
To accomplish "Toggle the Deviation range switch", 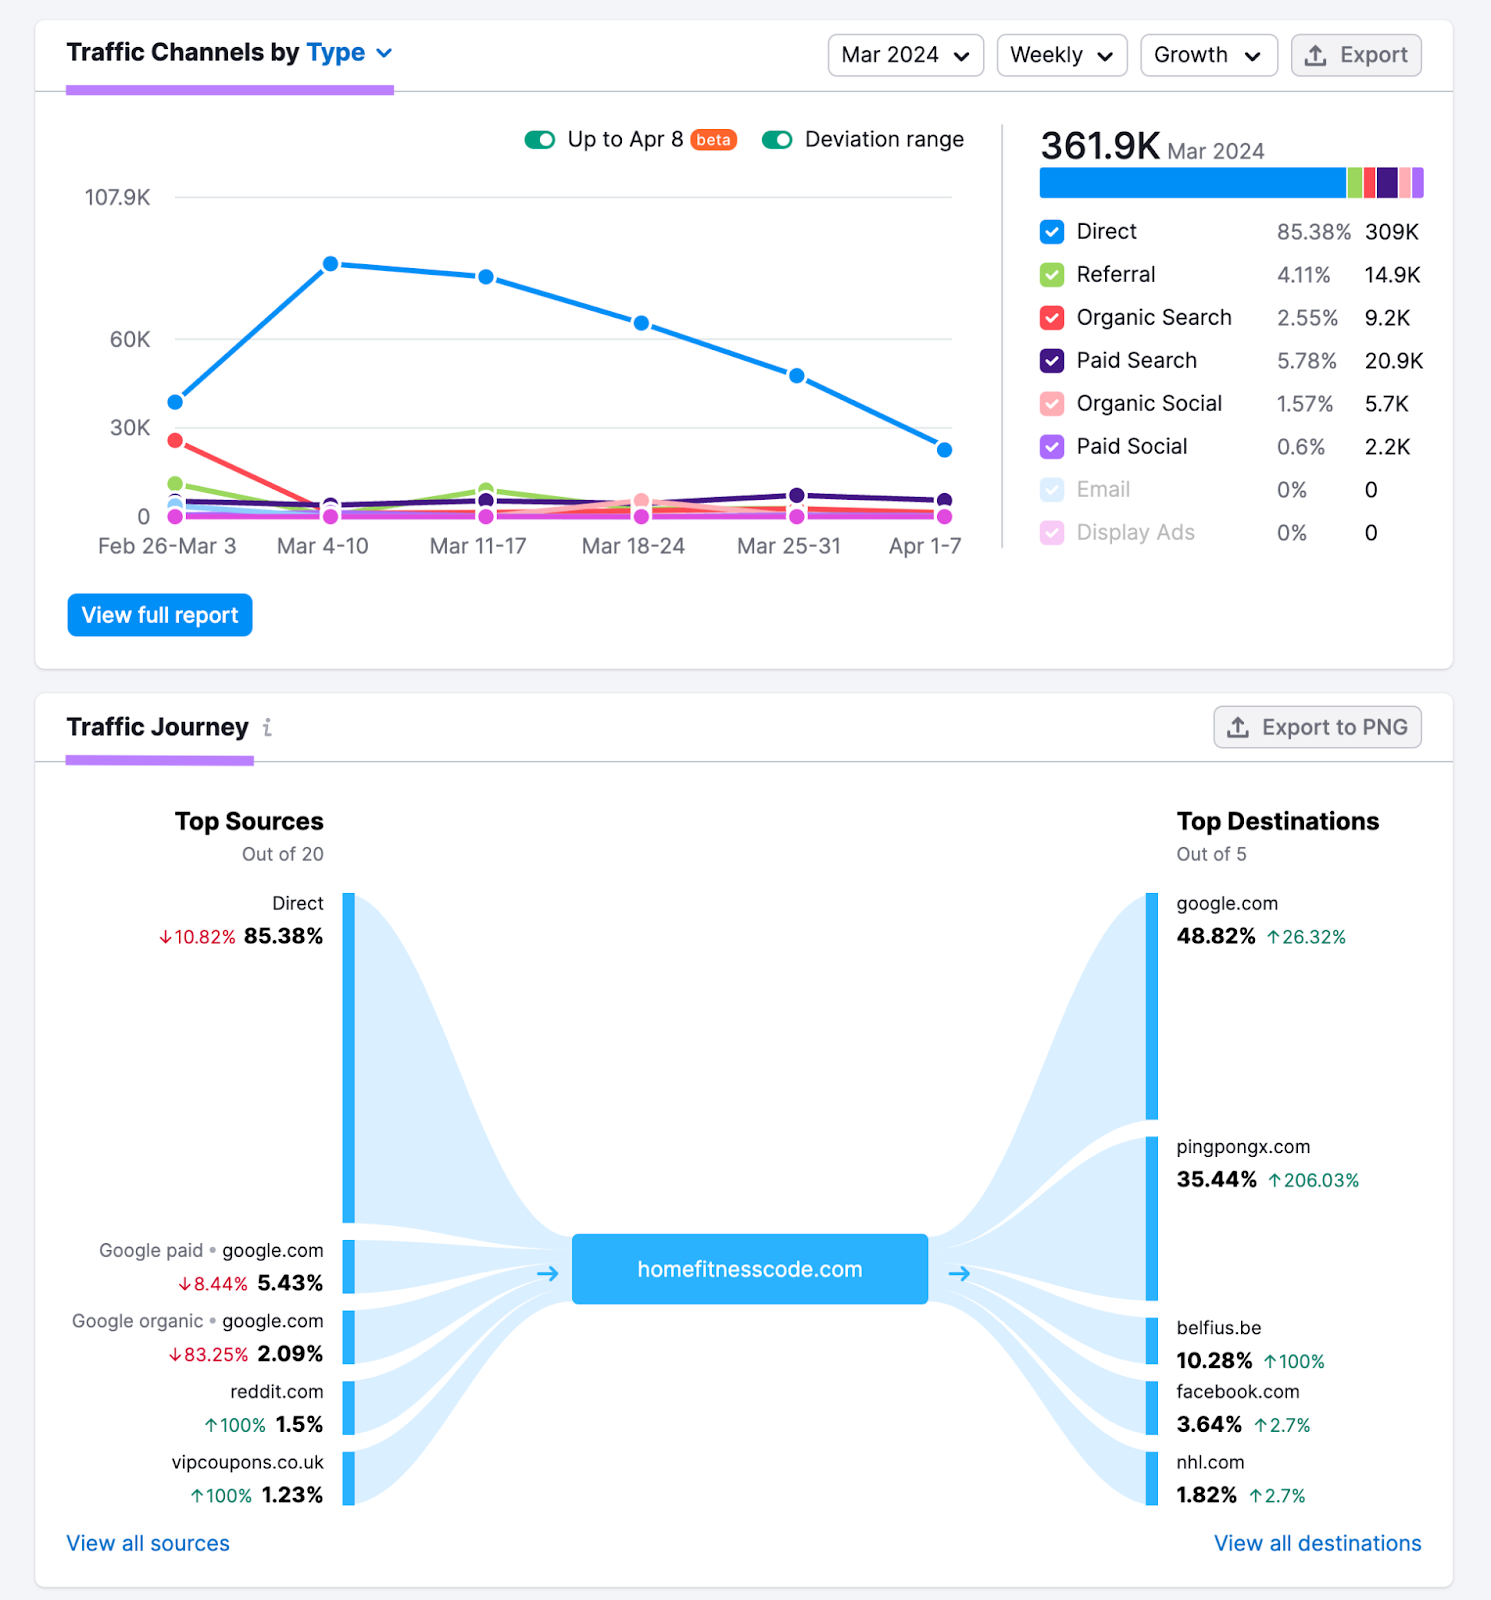I will point(777,140).
